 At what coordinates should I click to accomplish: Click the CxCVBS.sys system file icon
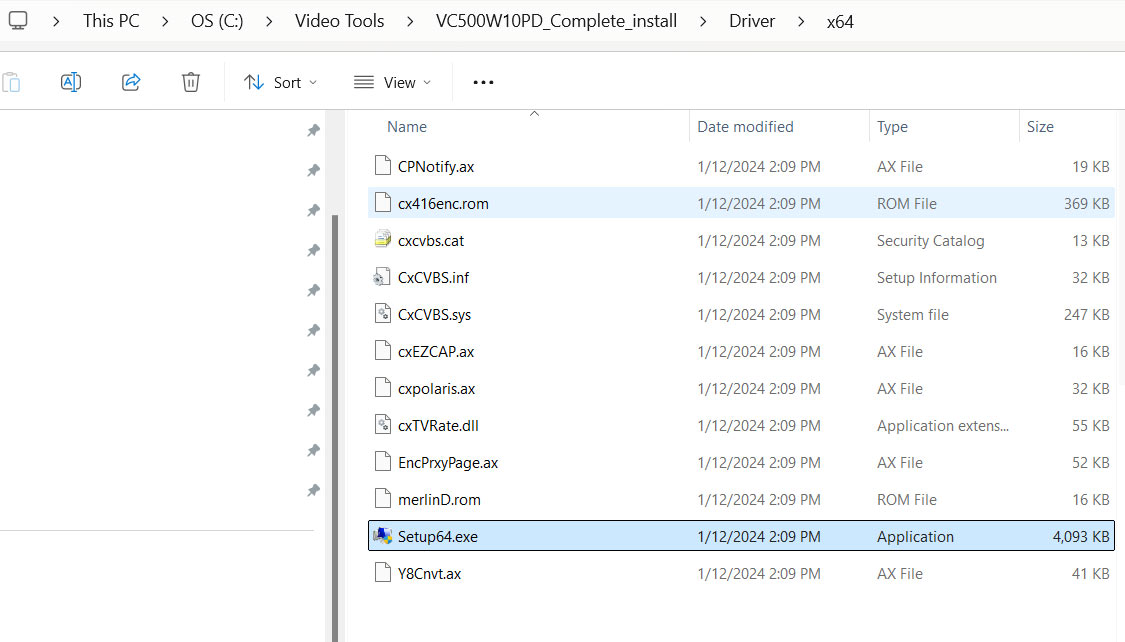(382, 314)
